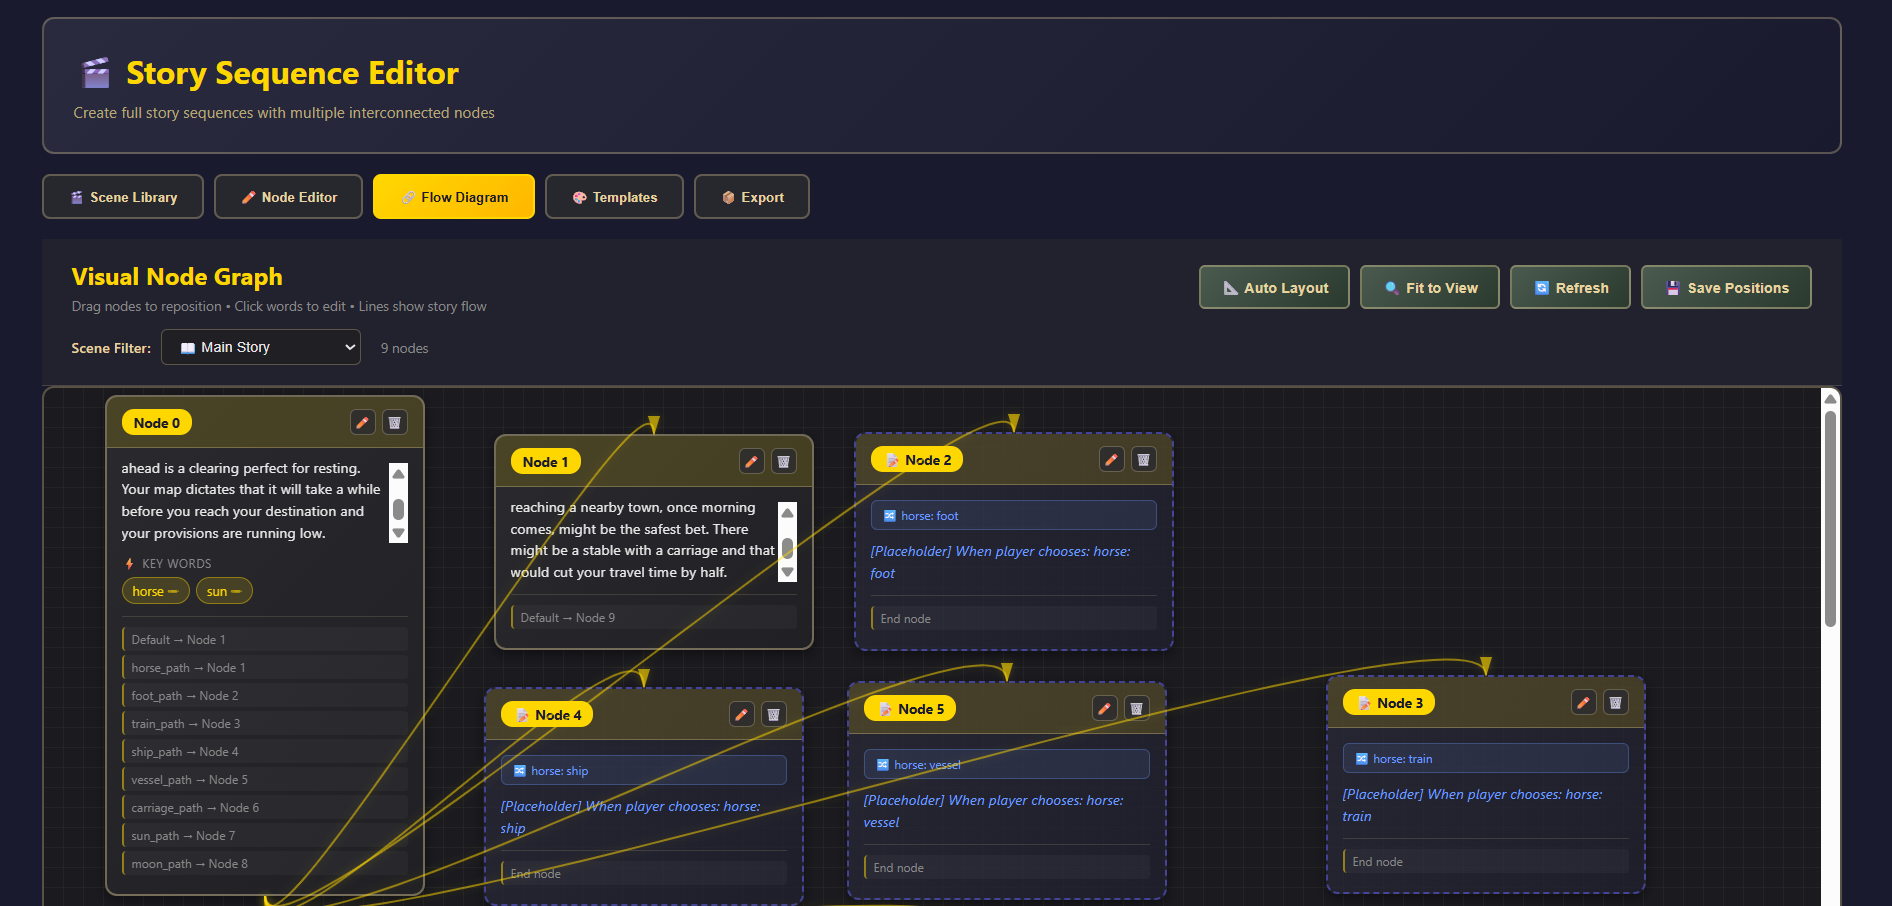This screenshot has width=1892, height=906.
Task: Click scroll down arrow in Node 0 text
Action: point(399,534)
